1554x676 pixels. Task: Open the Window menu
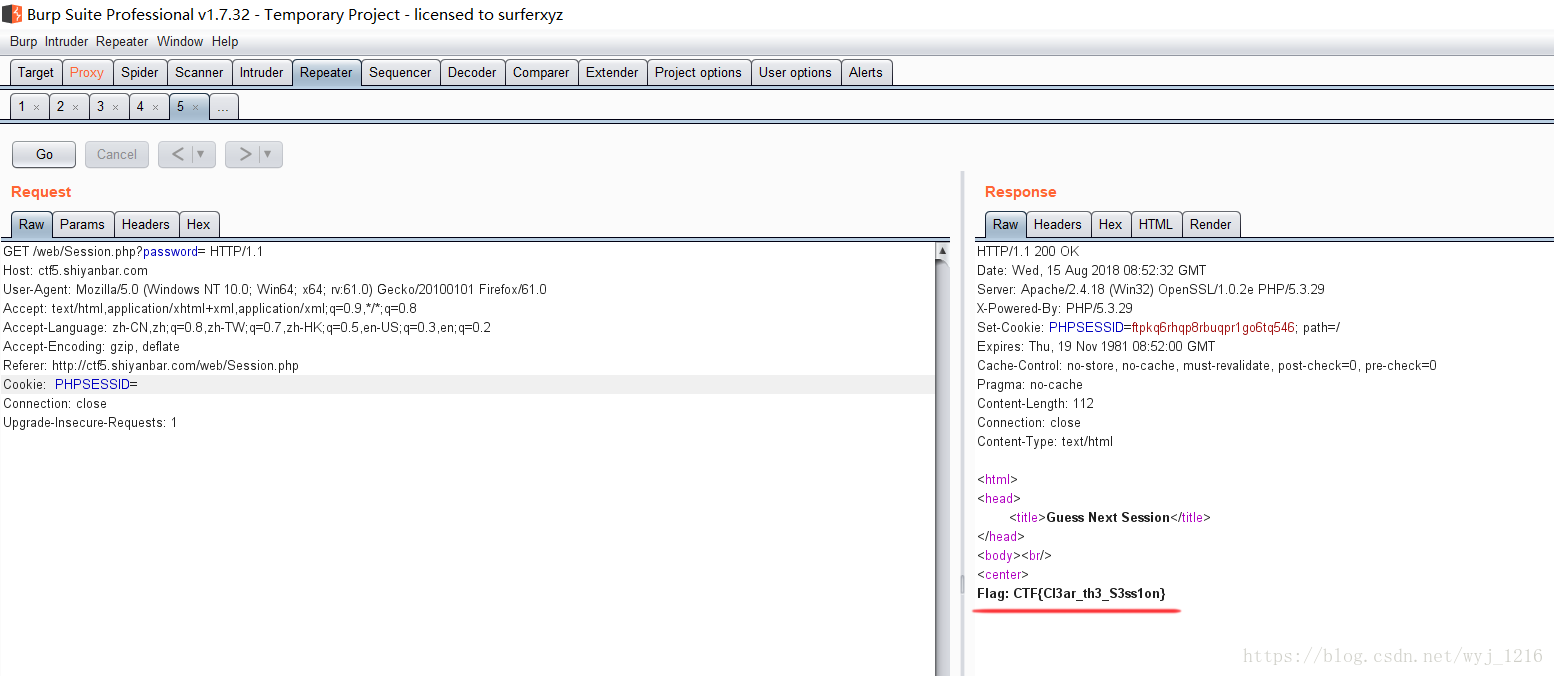[180, 41]
